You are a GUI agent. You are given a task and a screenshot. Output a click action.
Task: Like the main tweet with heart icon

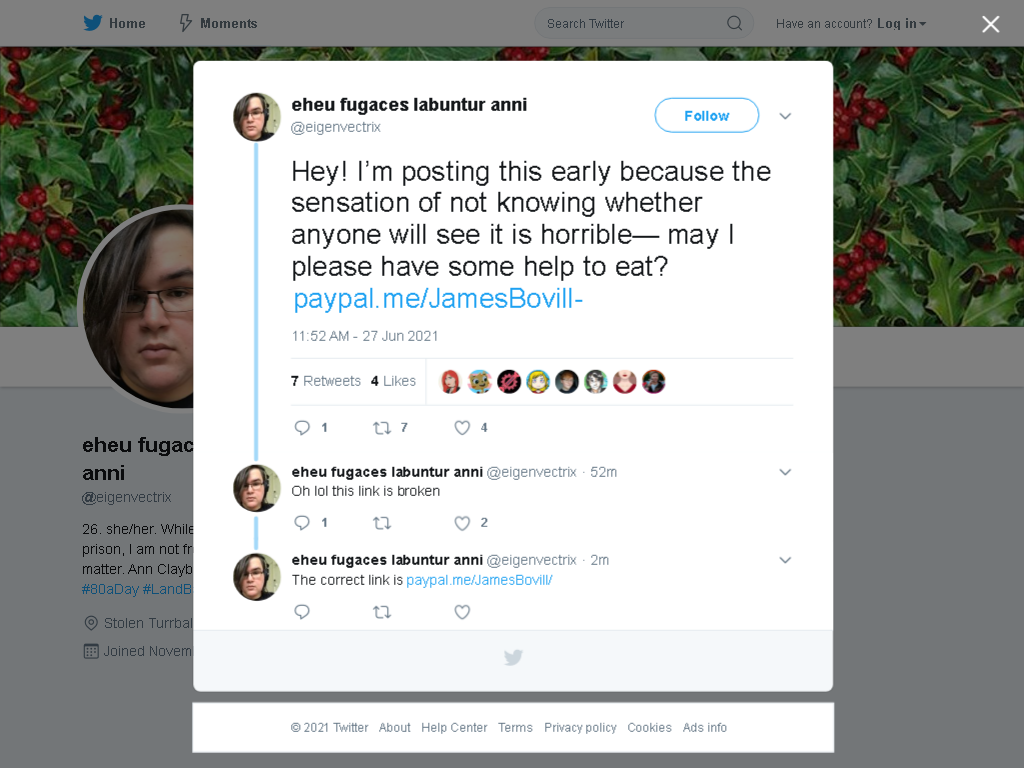(x=462, y=428)
